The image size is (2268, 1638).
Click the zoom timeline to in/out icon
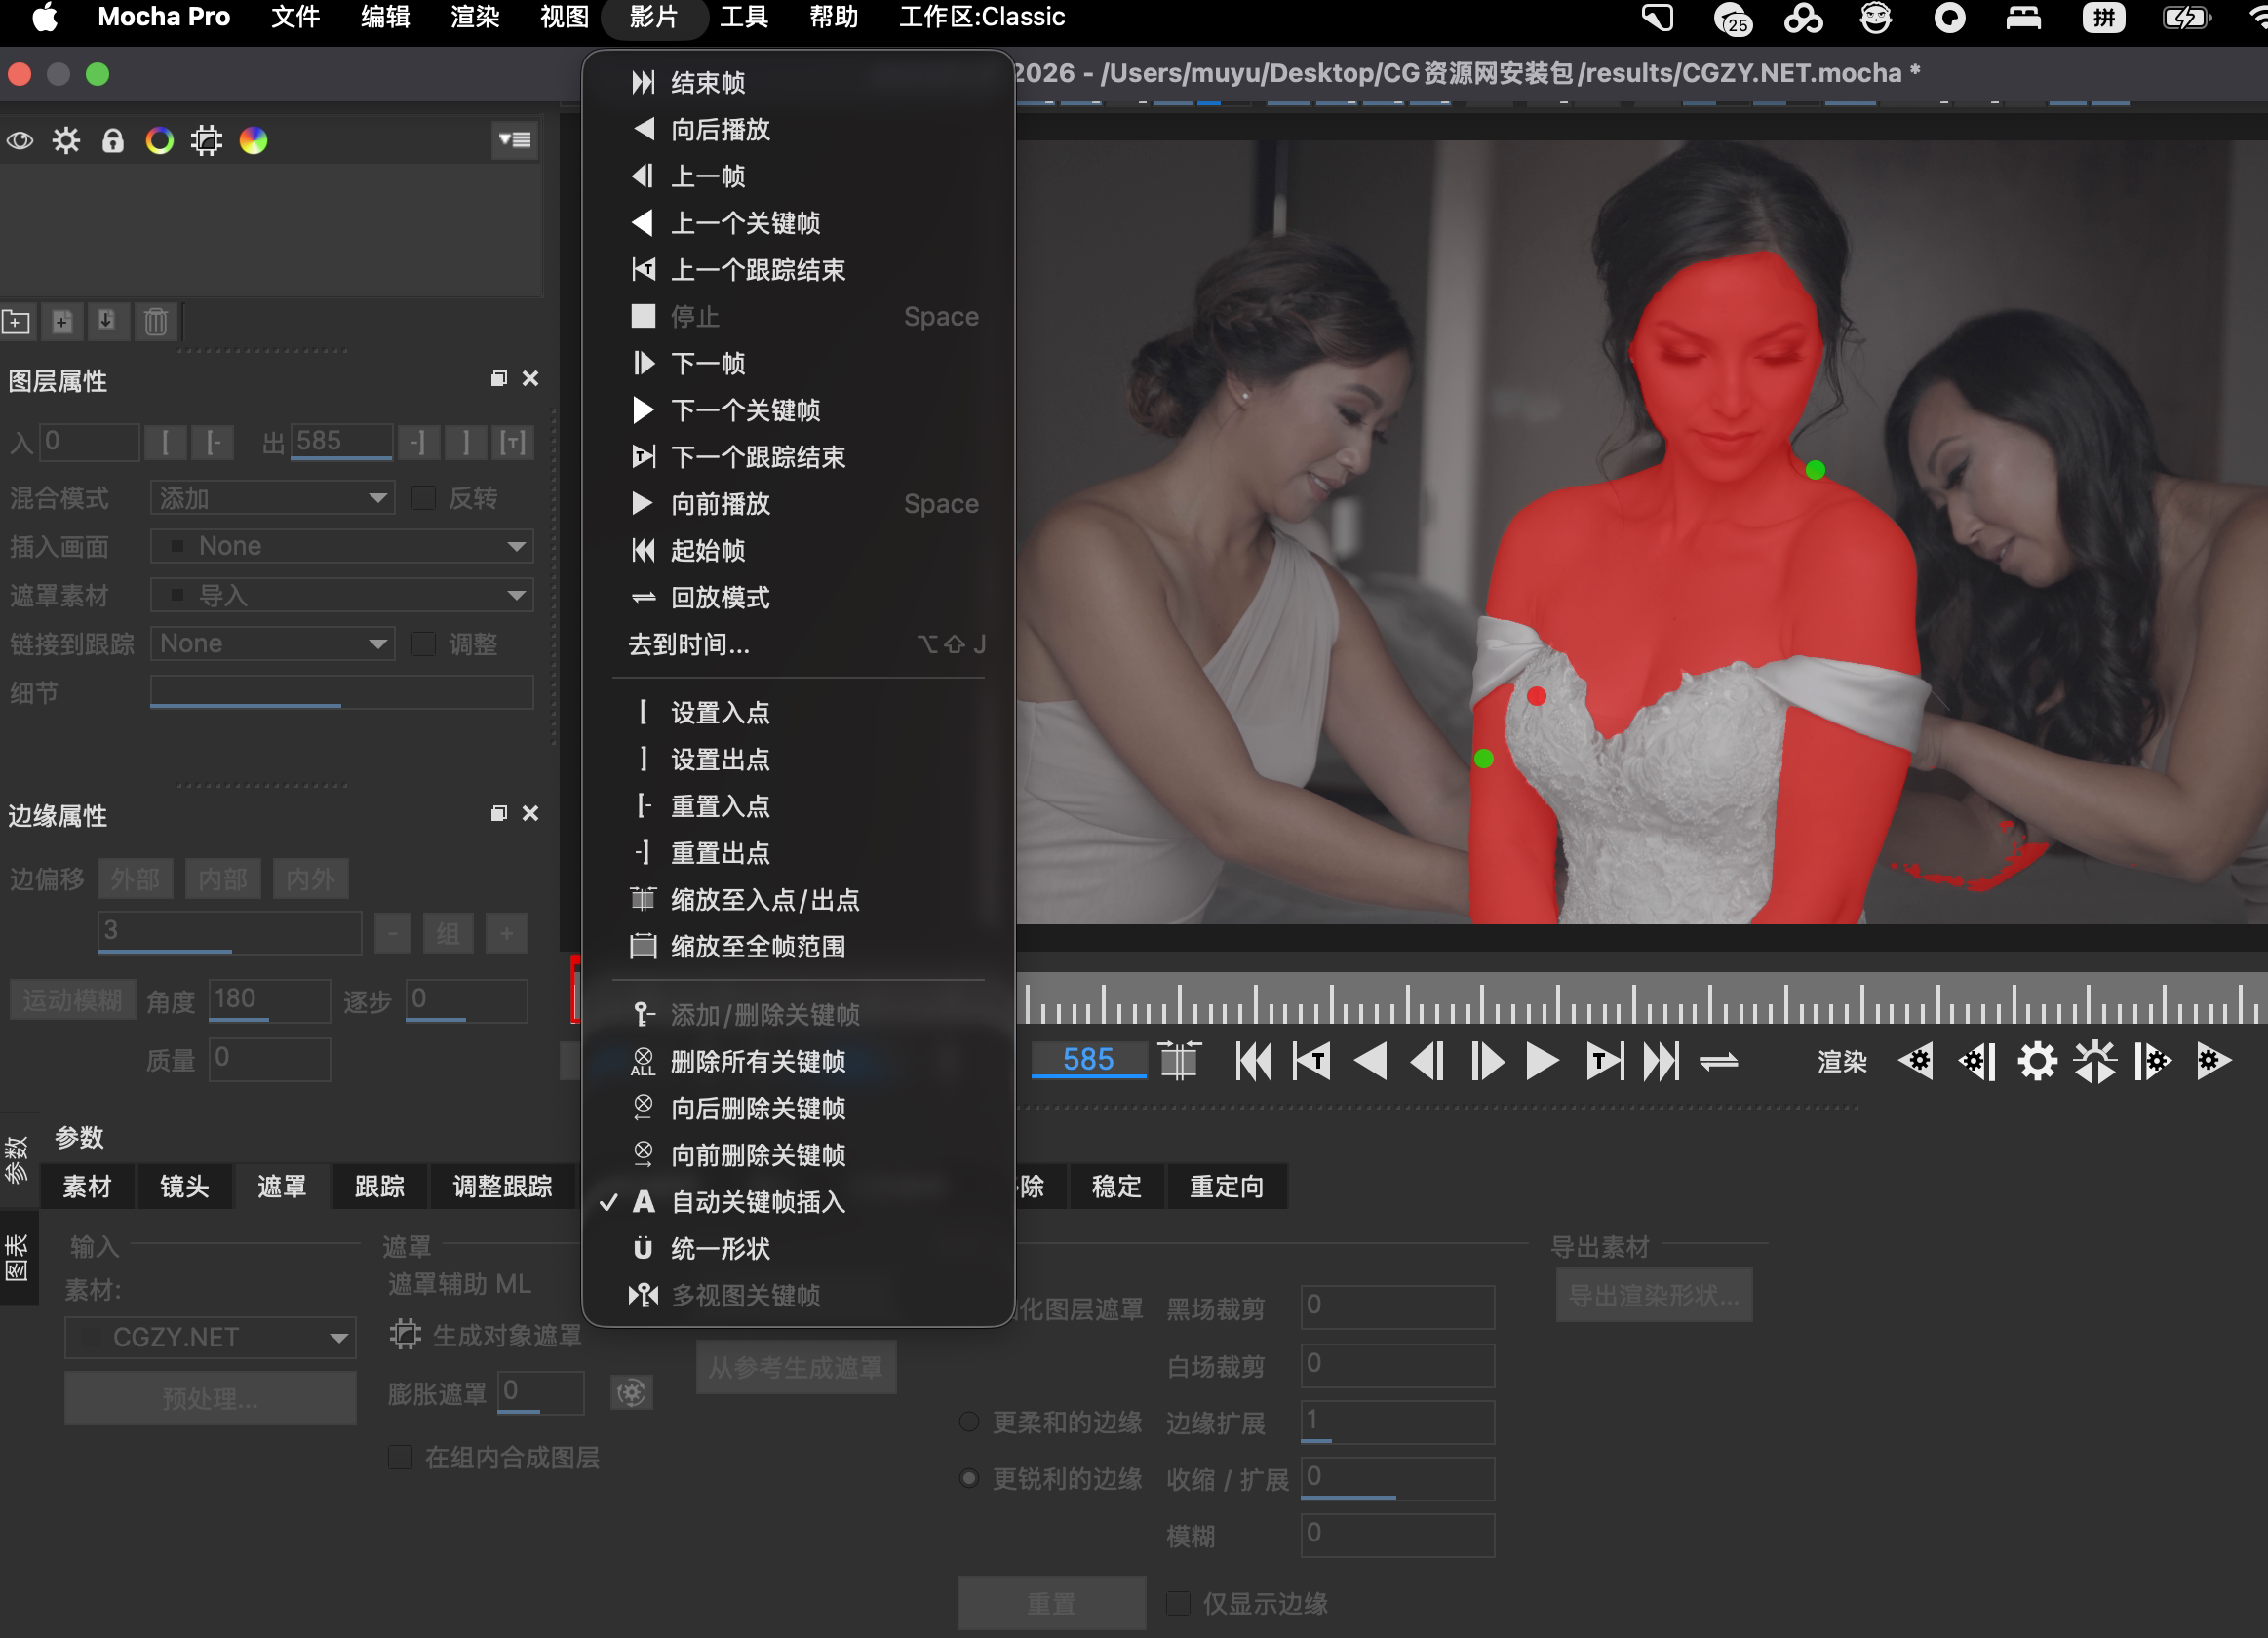tap(1178, 1060)
